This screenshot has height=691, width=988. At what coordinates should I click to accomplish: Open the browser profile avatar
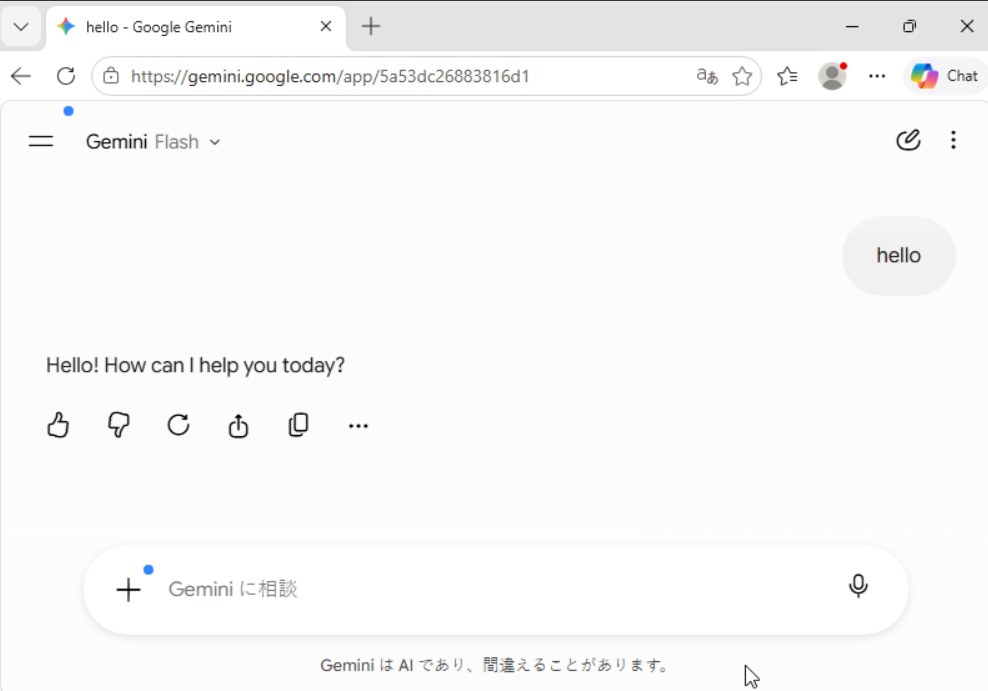point(832,76)
